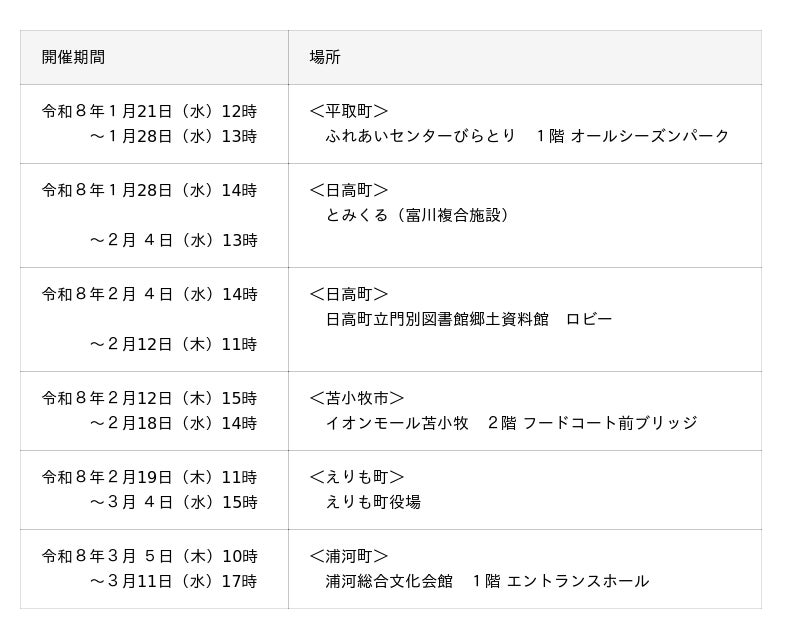Select the ~2月18日(水)14時 end date

173,423
